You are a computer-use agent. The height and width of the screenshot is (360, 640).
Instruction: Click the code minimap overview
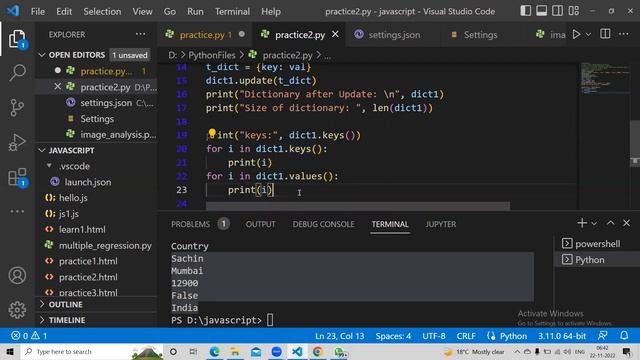click(x=605, y=78)
